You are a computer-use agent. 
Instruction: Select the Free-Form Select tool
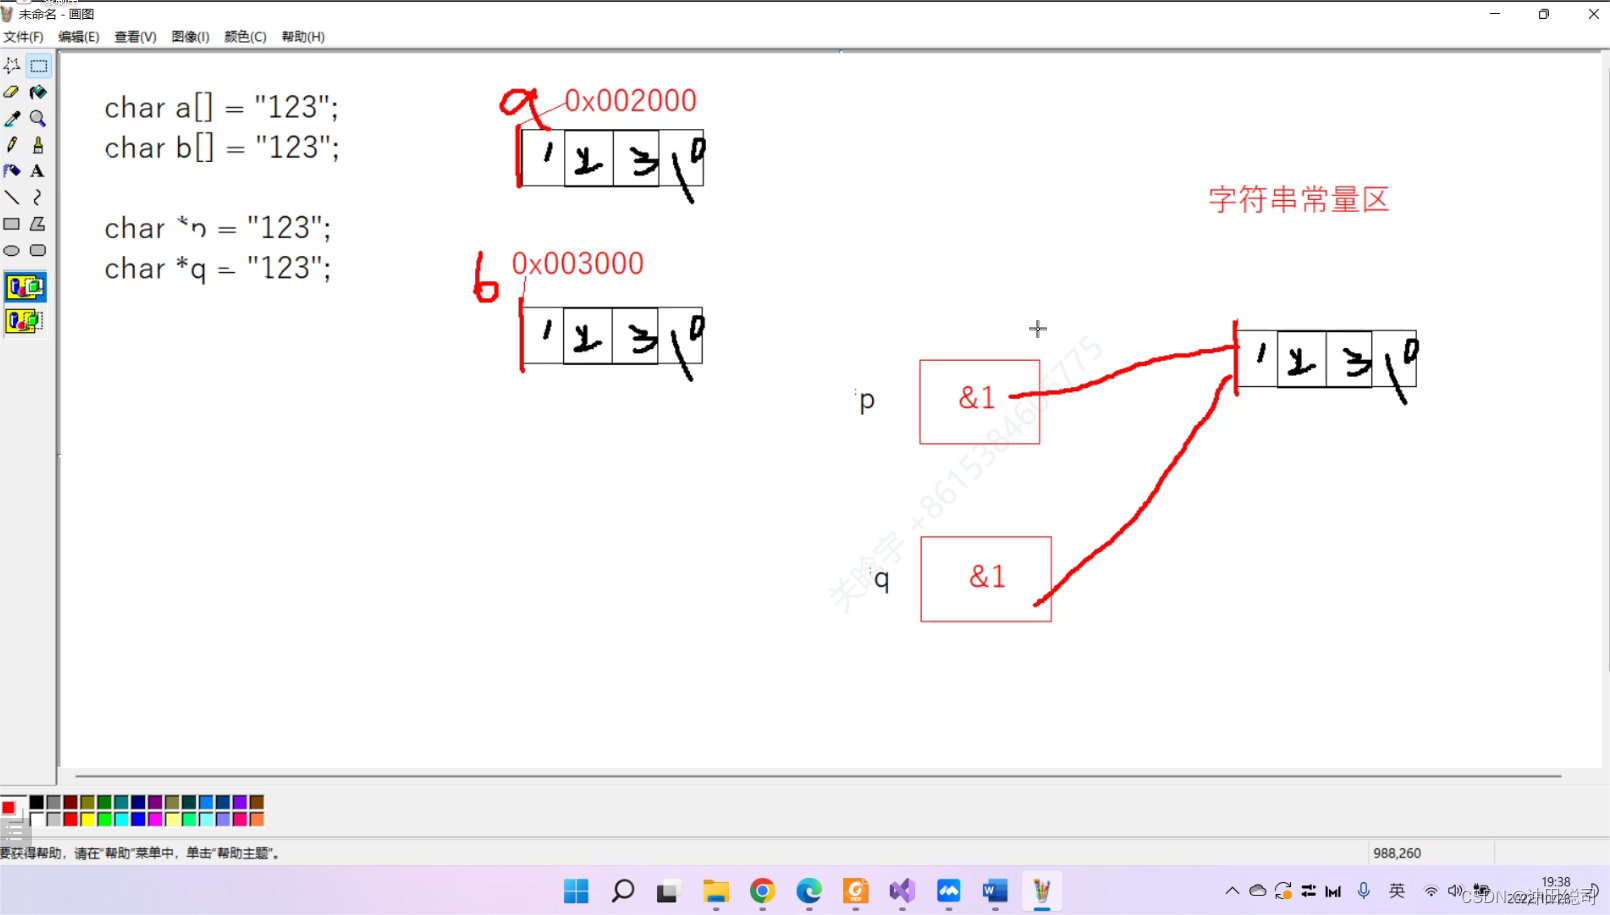[x=12, y=66]
